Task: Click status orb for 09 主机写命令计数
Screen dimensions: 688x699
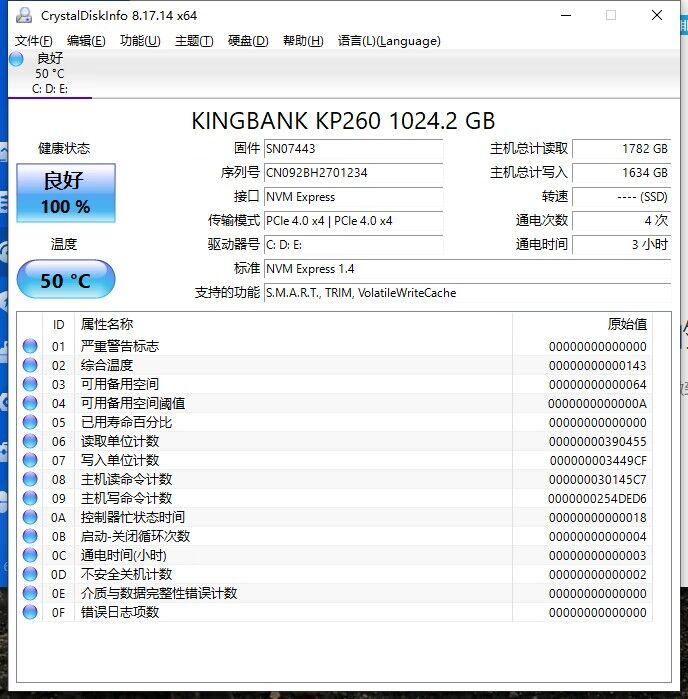Action: point(30,498)
